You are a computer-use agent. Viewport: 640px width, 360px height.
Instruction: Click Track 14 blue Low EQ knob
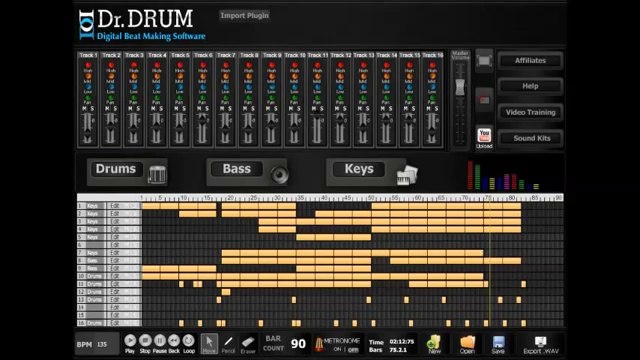click(x=387, y=87)
